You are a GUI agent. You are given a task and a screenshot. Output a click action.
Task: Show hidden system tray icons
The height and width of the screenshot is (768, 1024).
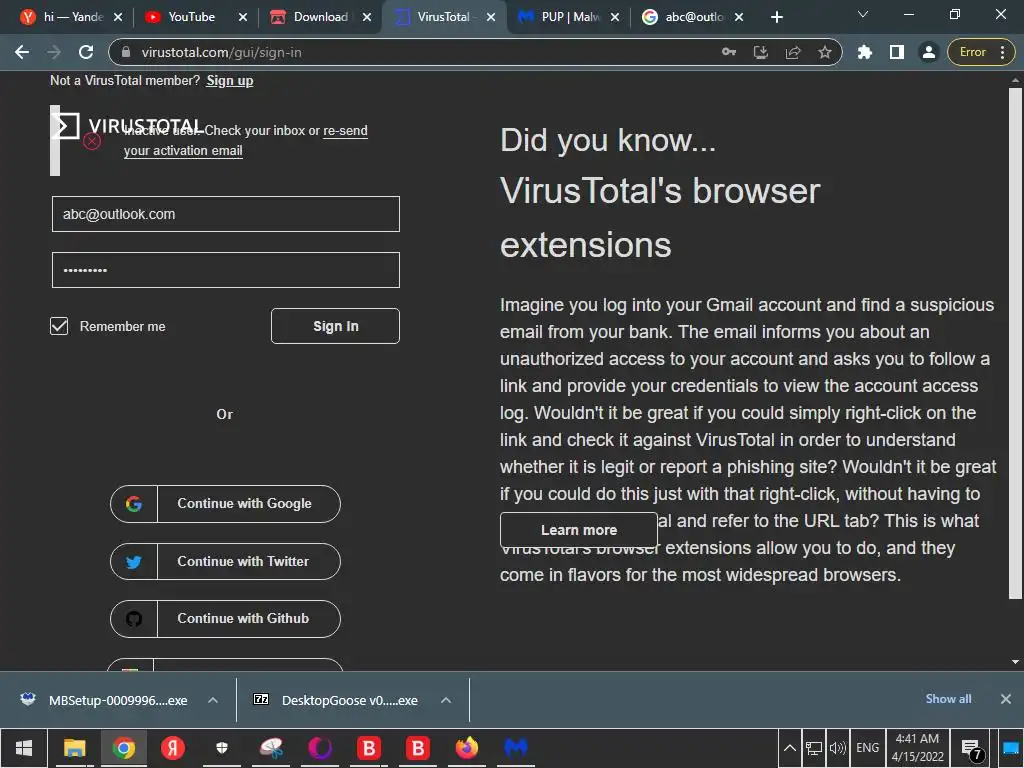pyautogui.click(x=790, y=748)
